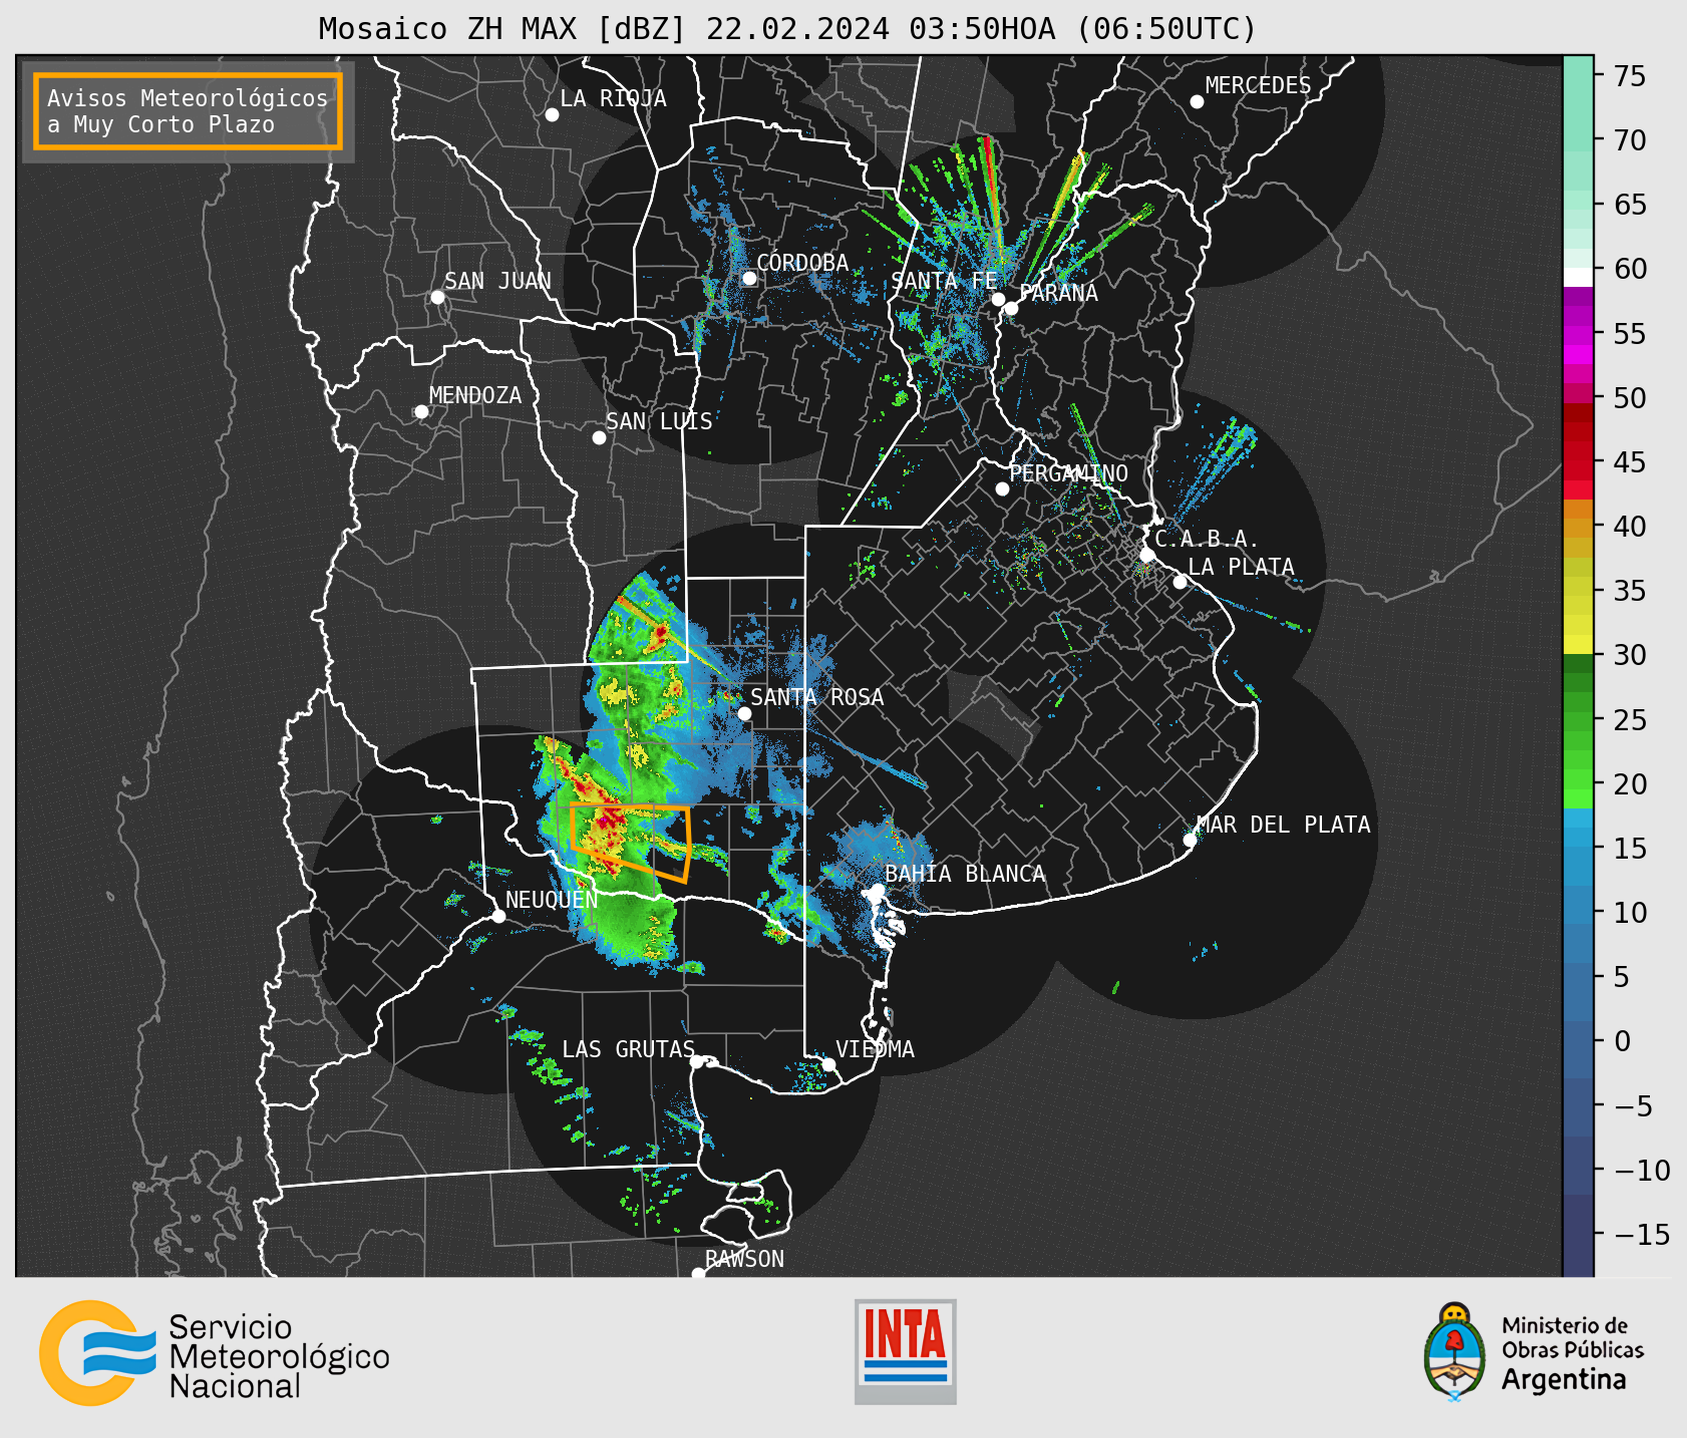Click the 60 dBZ white color band

(1578, 277)
